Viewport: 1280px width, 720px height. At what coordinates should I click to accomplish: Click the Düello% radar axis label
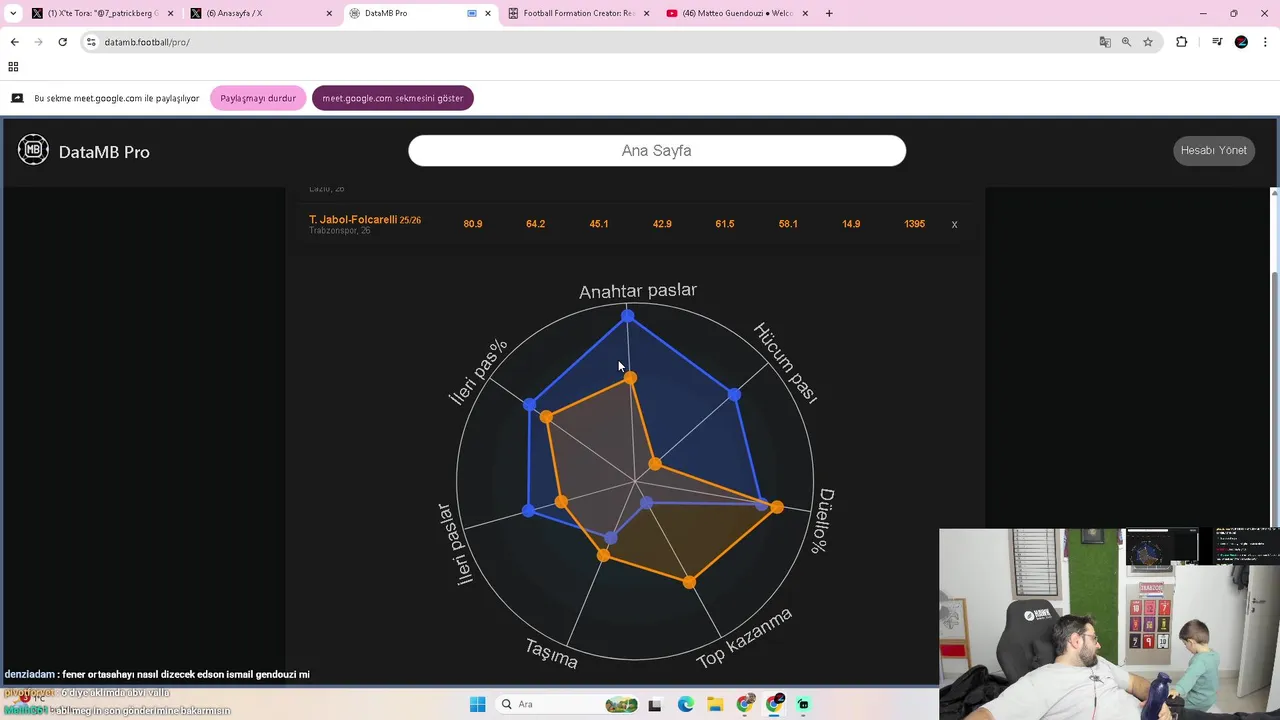(x=824, y=521)
